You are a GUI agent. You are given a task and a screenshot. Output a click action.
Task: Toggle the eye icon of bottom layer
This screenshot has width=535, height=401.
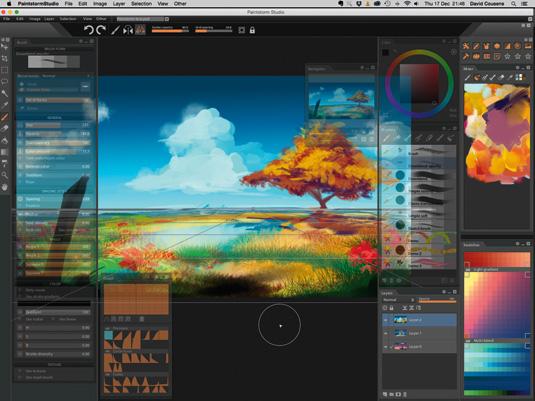[x=386, y=347]
